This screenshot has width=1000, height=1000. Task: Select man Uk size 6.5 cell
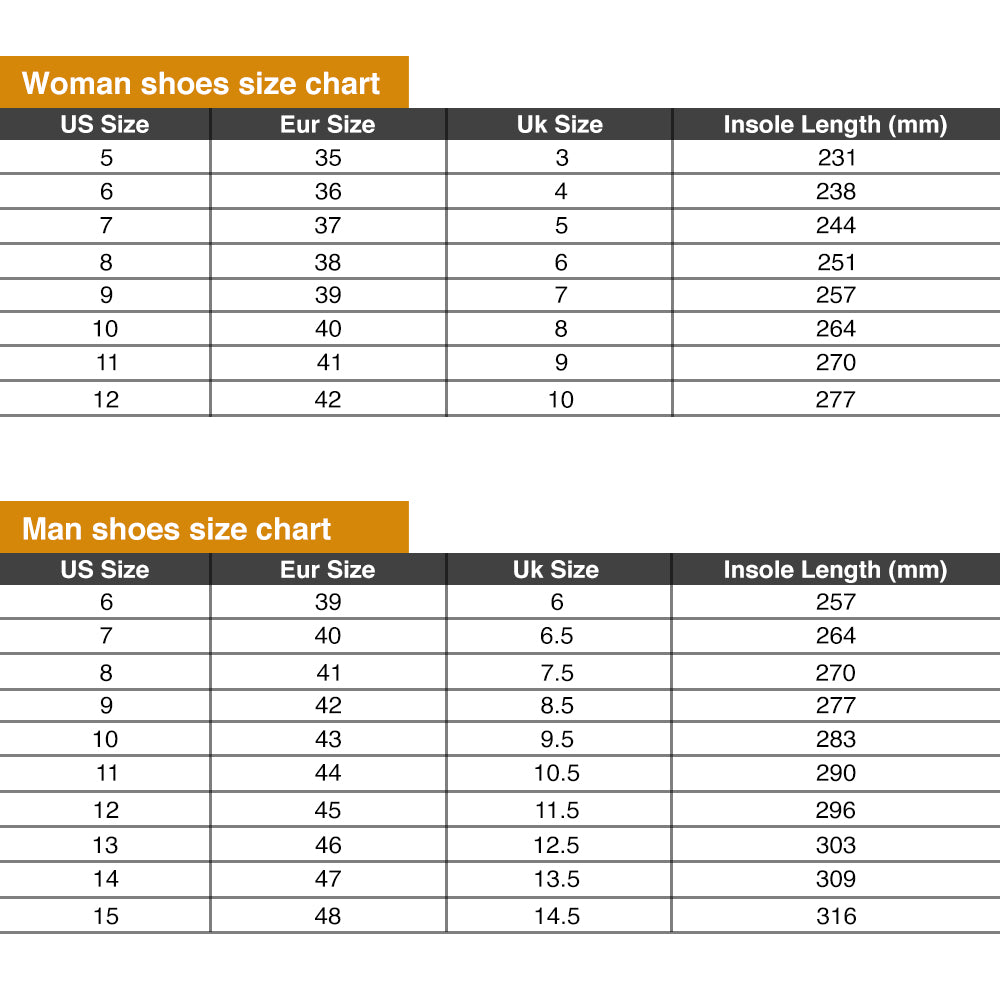(557, 636)
